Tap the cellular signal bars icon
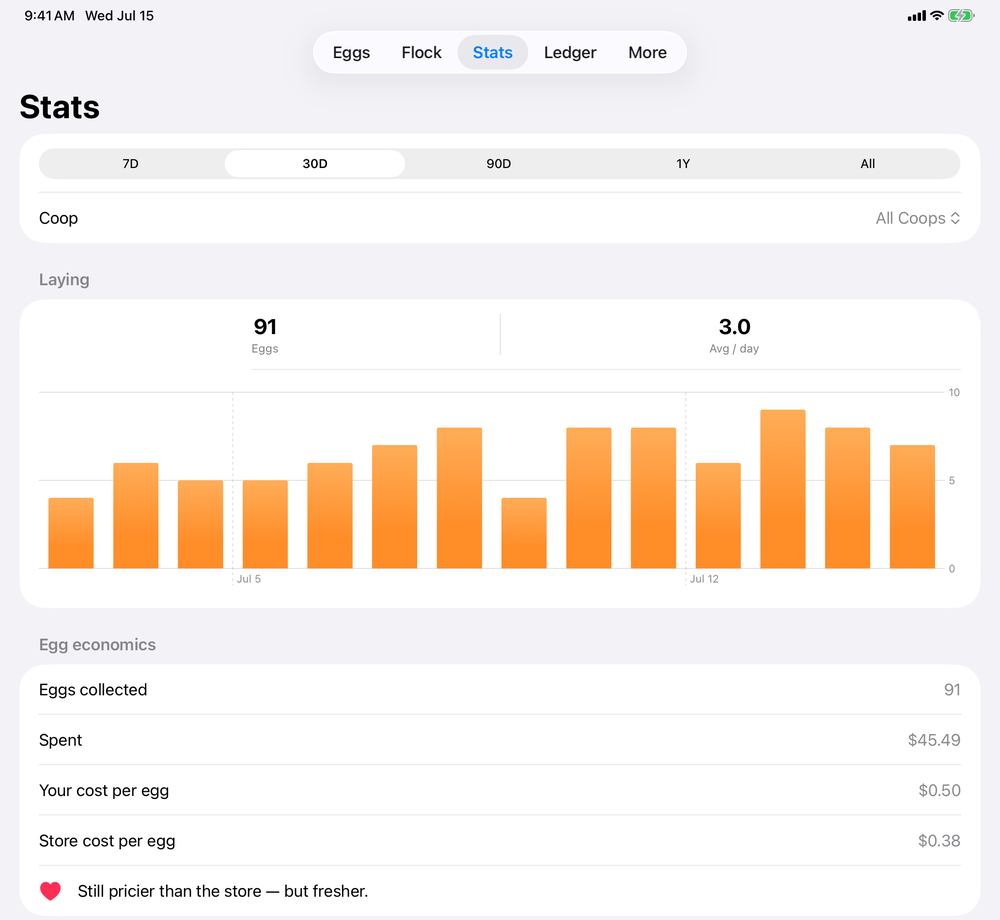The image size is (1000, 920). click(916, 16)
